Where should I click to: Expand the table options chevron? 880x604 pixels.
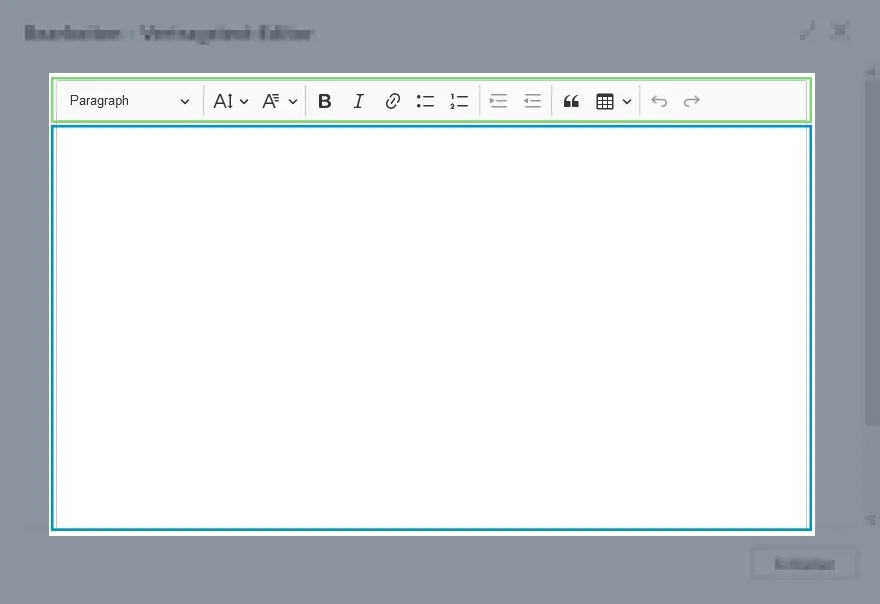pos(627,100)
